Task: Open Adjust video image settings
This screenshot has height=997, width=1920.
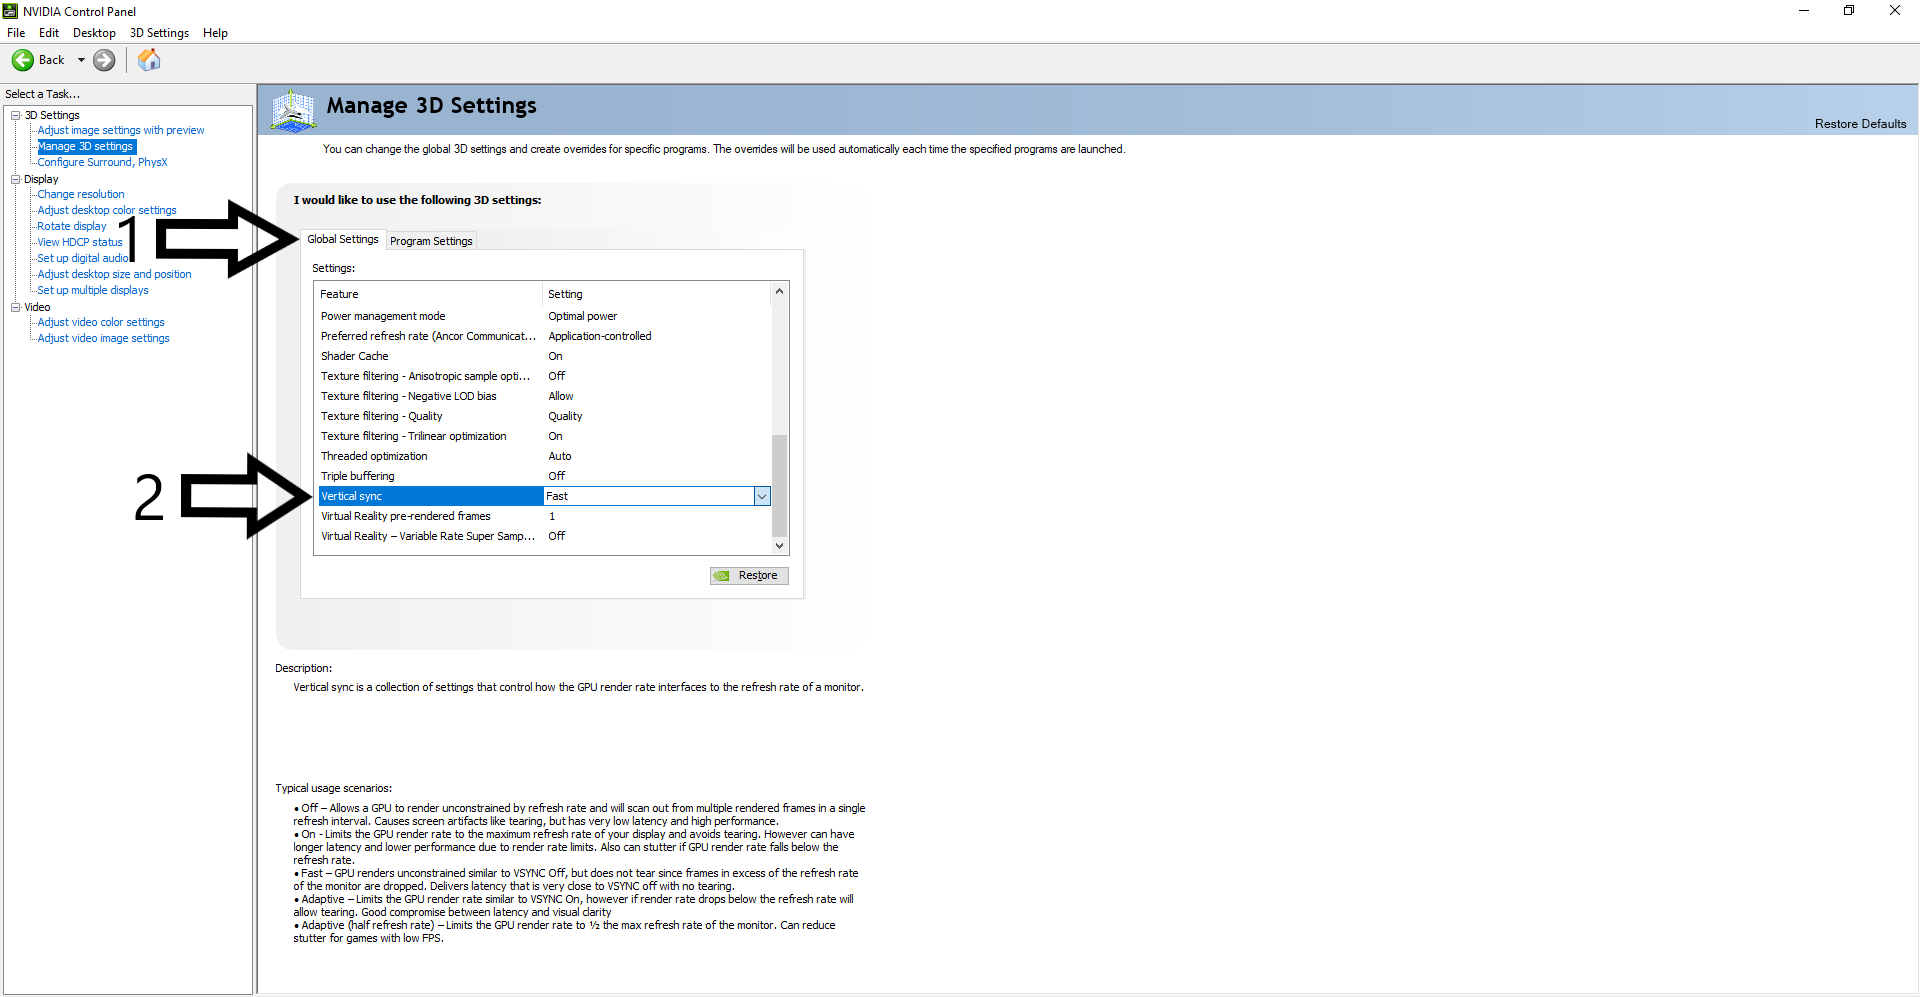Action: (104, 338)
